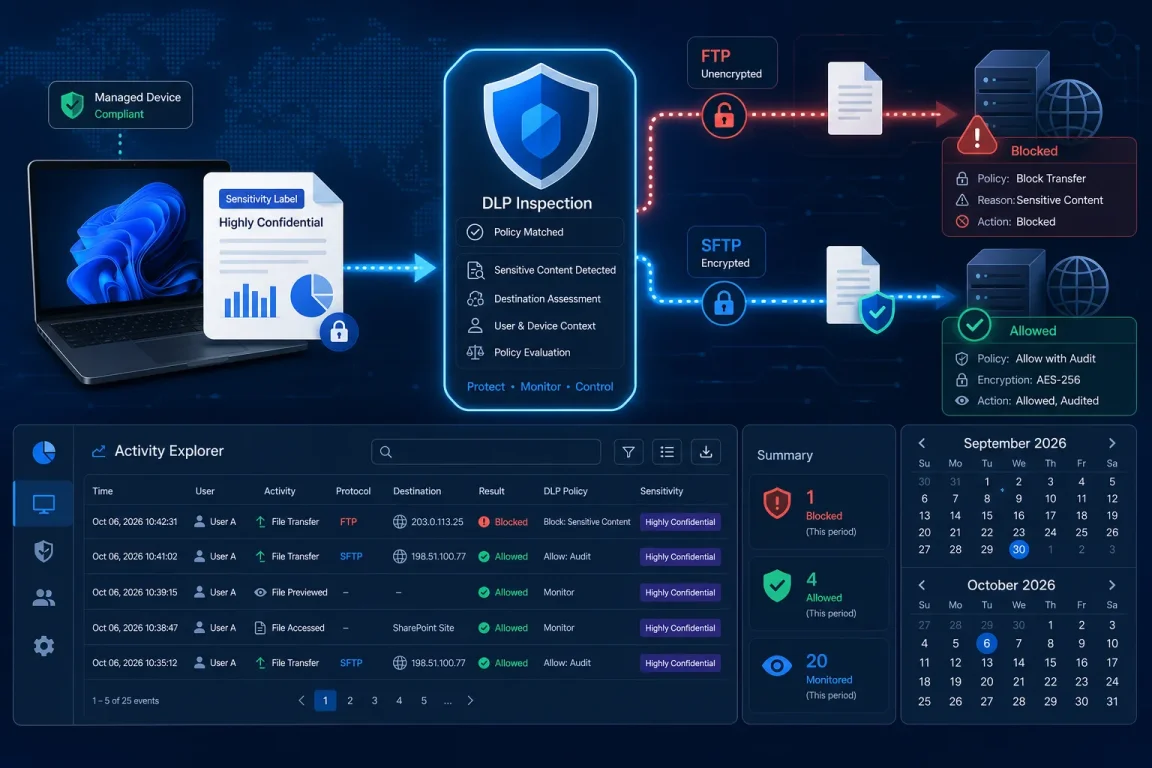The width and height of the screenshot is (1152, 768).
Task: Go to previous month from October 2026
Action: (x=922, y=585)
